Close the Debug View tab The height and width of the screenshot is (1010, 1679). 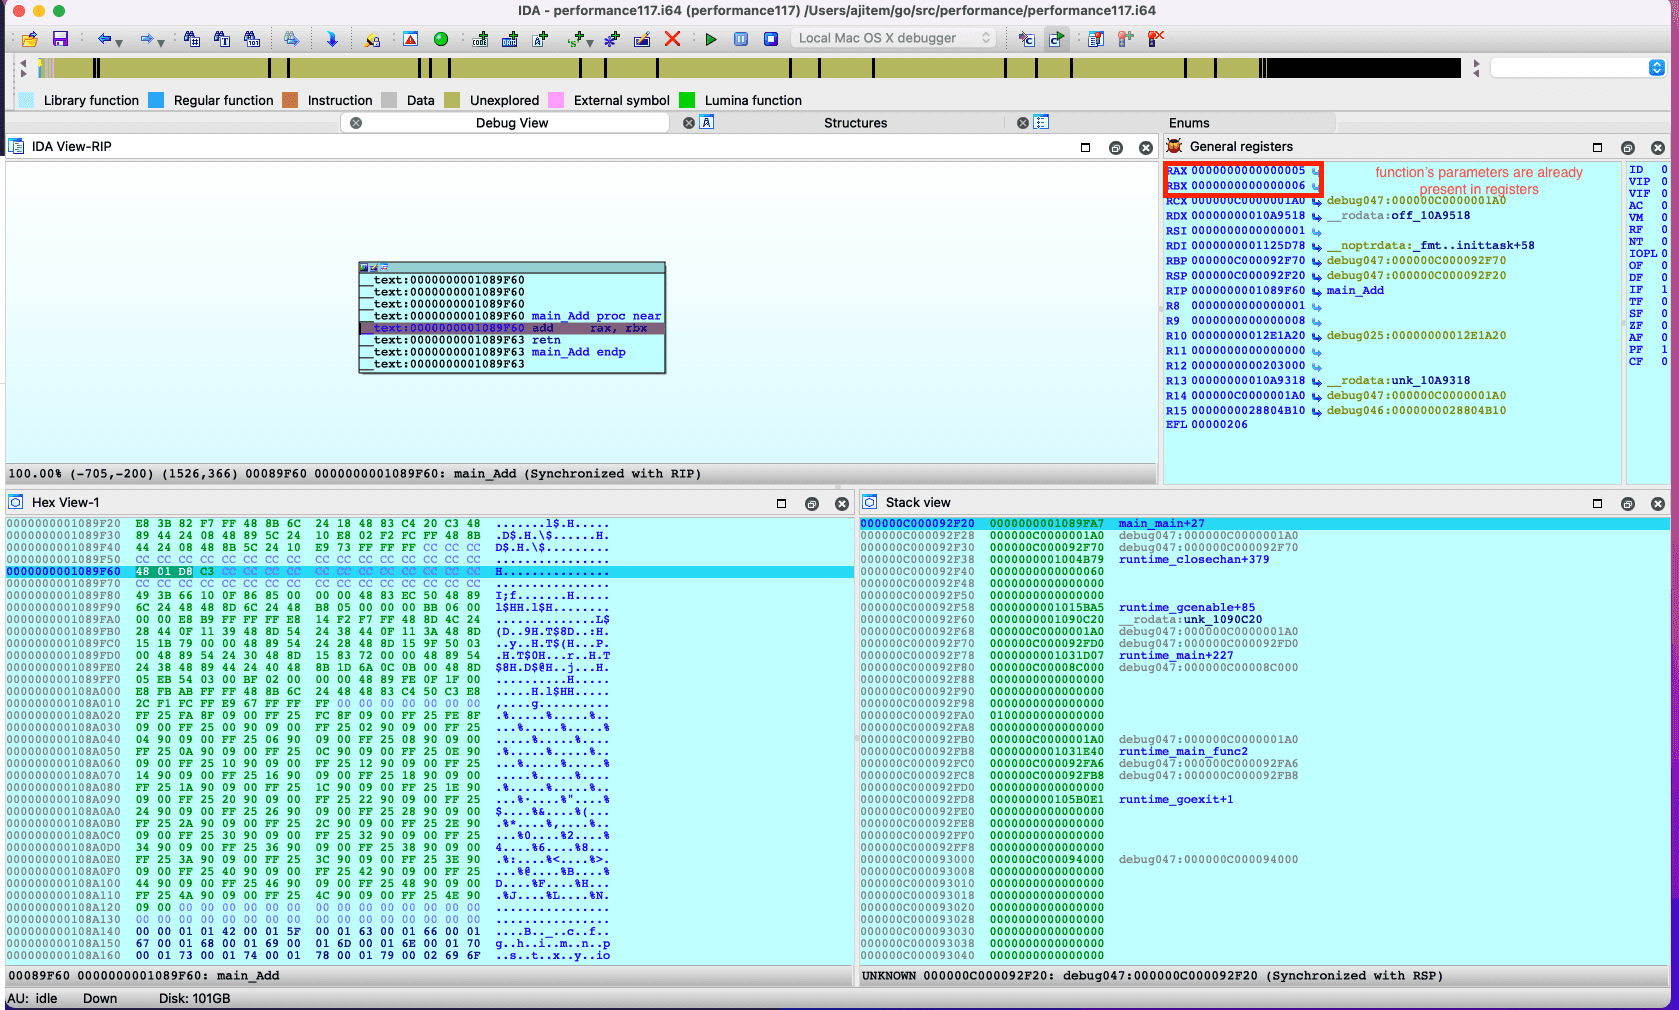click(356, 123)
